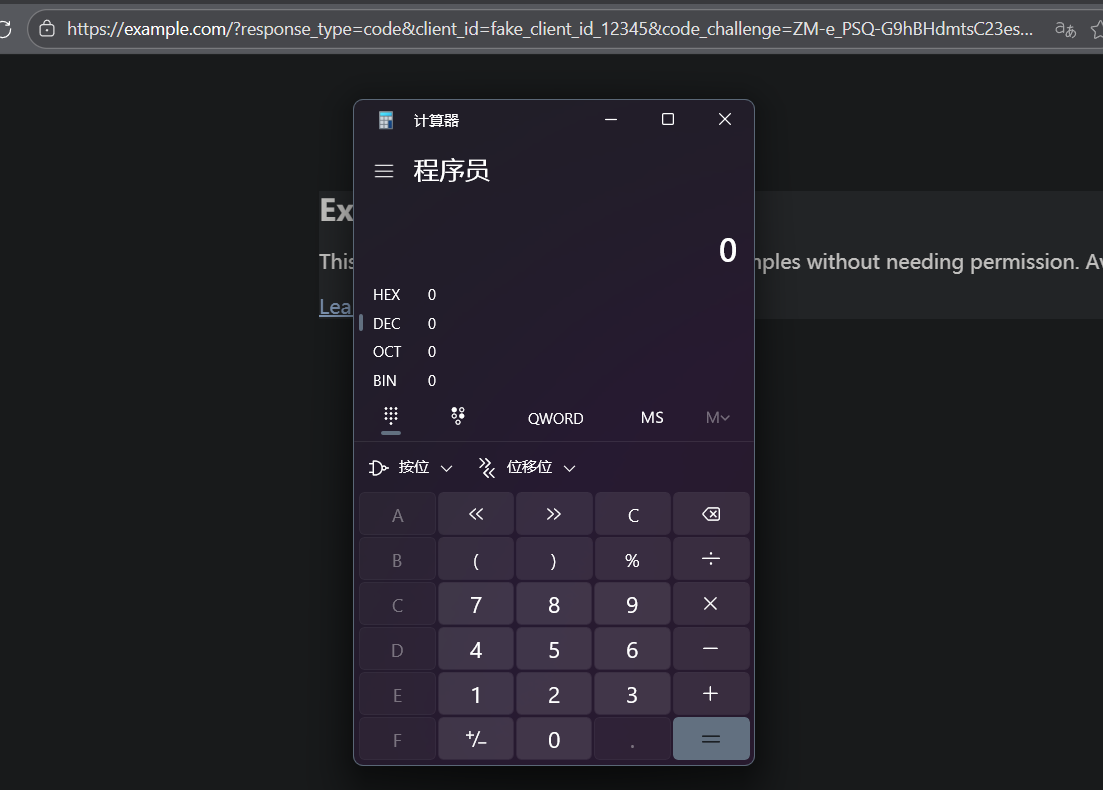Switch display to BIN binary mode

[385, 380]
